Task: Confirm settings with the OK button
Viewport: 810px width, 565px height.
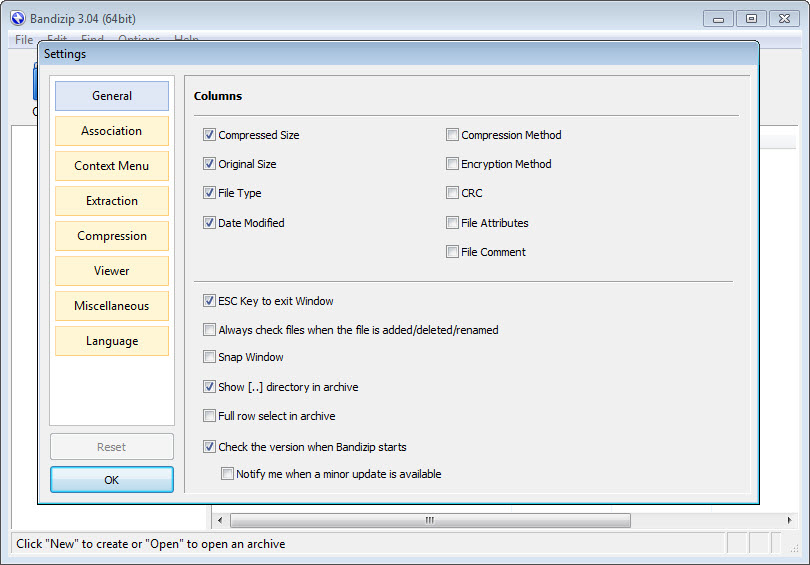Action: (112, 480)
